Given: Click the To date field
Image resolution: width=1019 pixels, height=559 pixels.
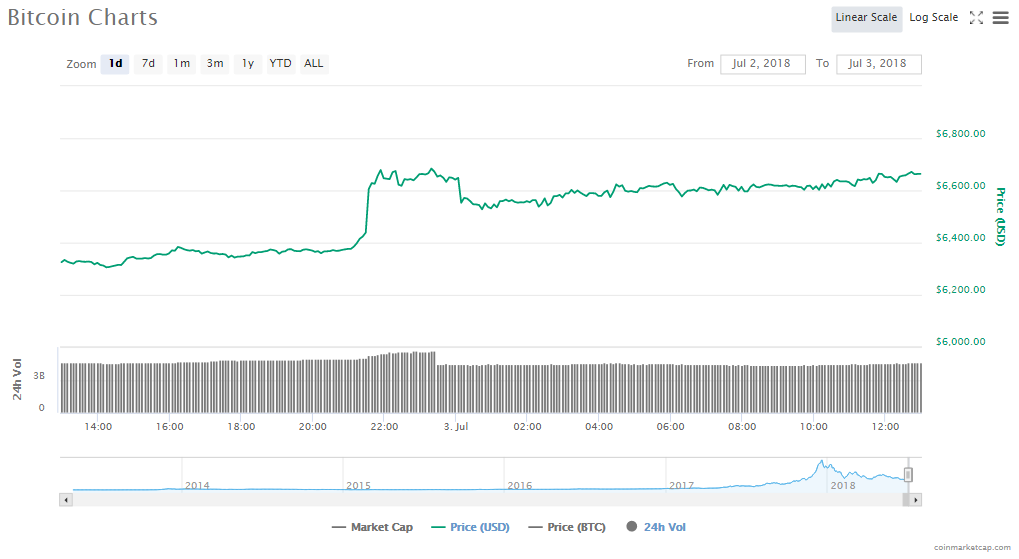Looking at the screenshot, I should point(877,64).
